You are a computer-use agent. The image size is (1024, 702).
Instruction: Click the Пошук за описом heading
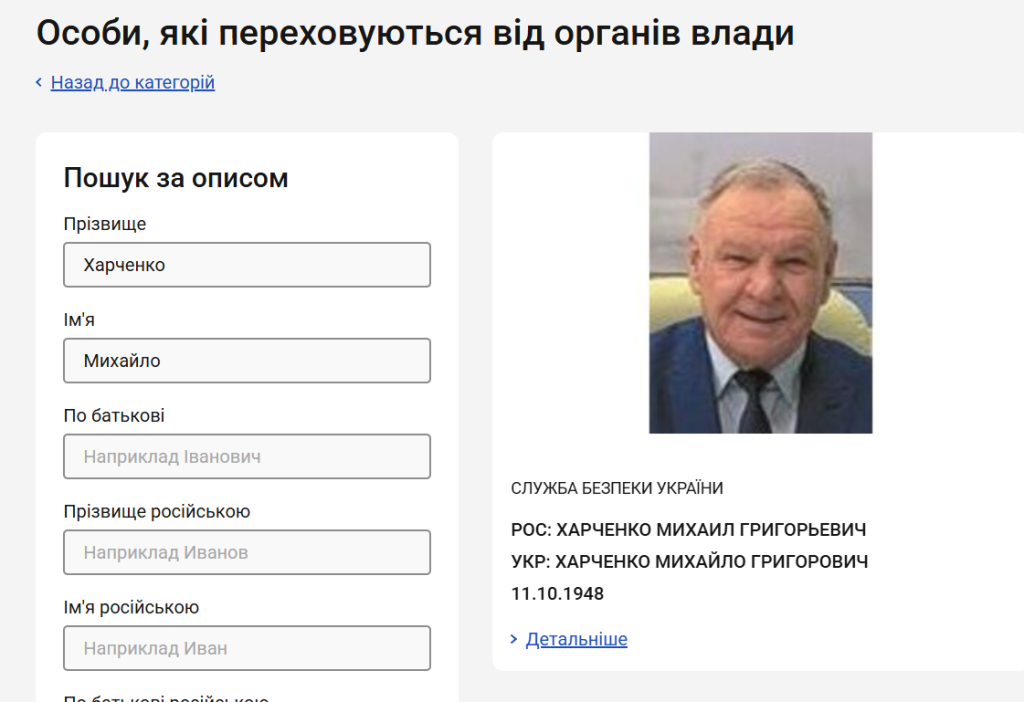point(176,178)
